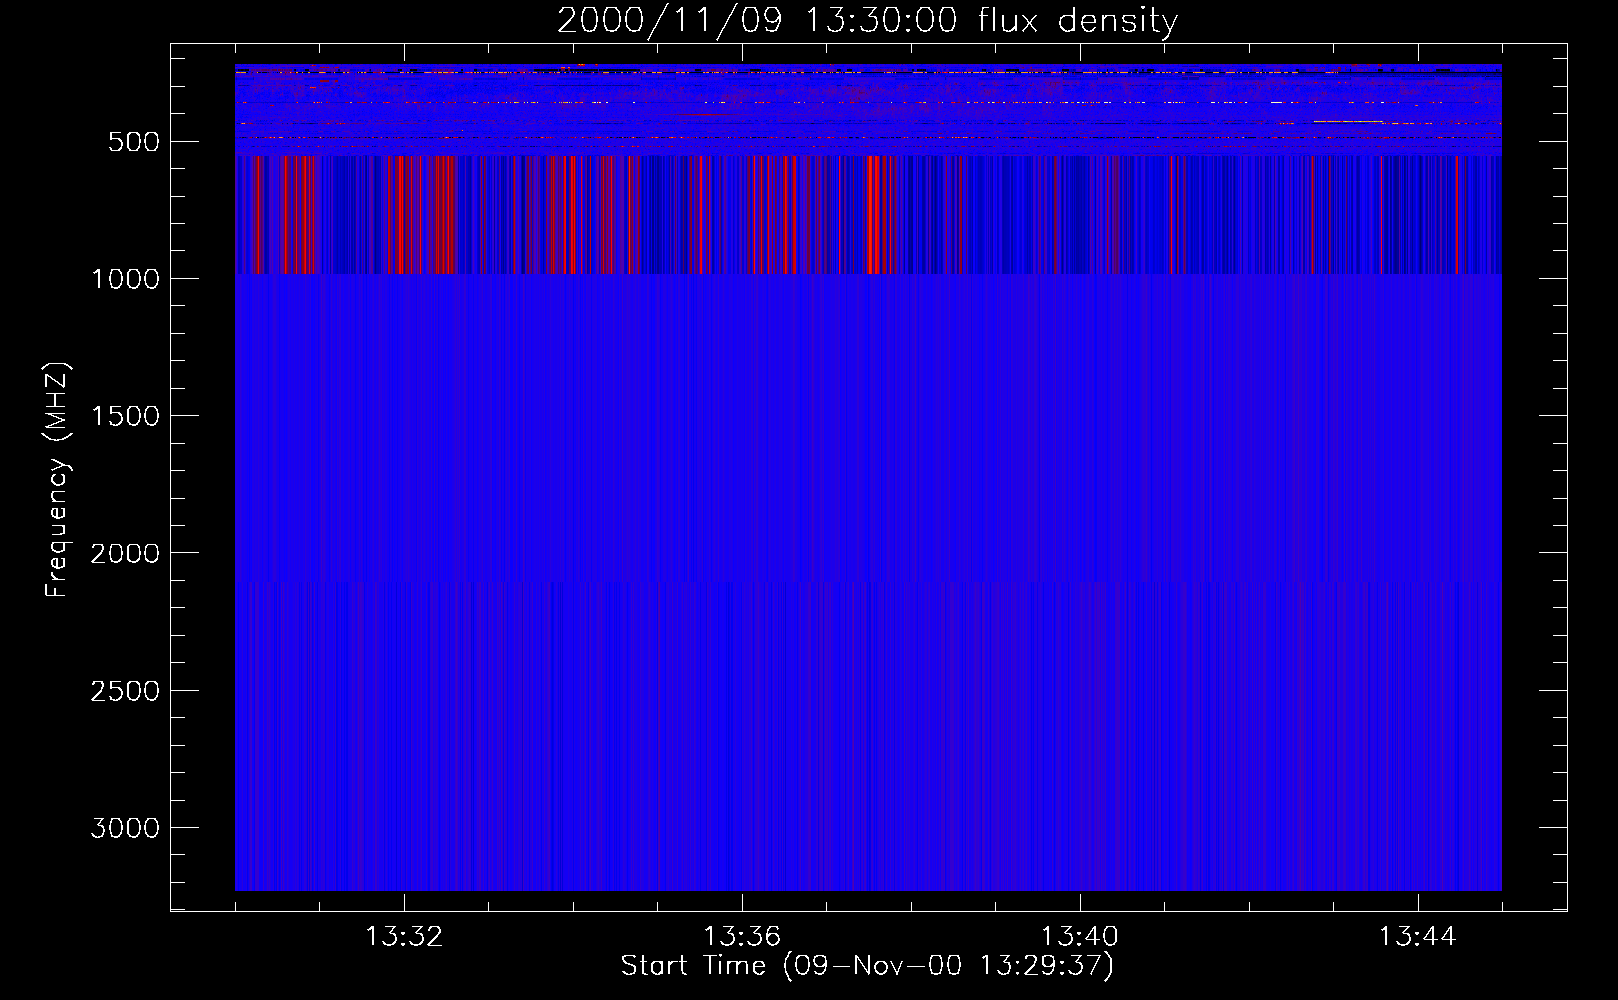Click the 13:40 time tick label
The width and height of the screenshot is (1618, 1000).
click(x=1080, y=937)
